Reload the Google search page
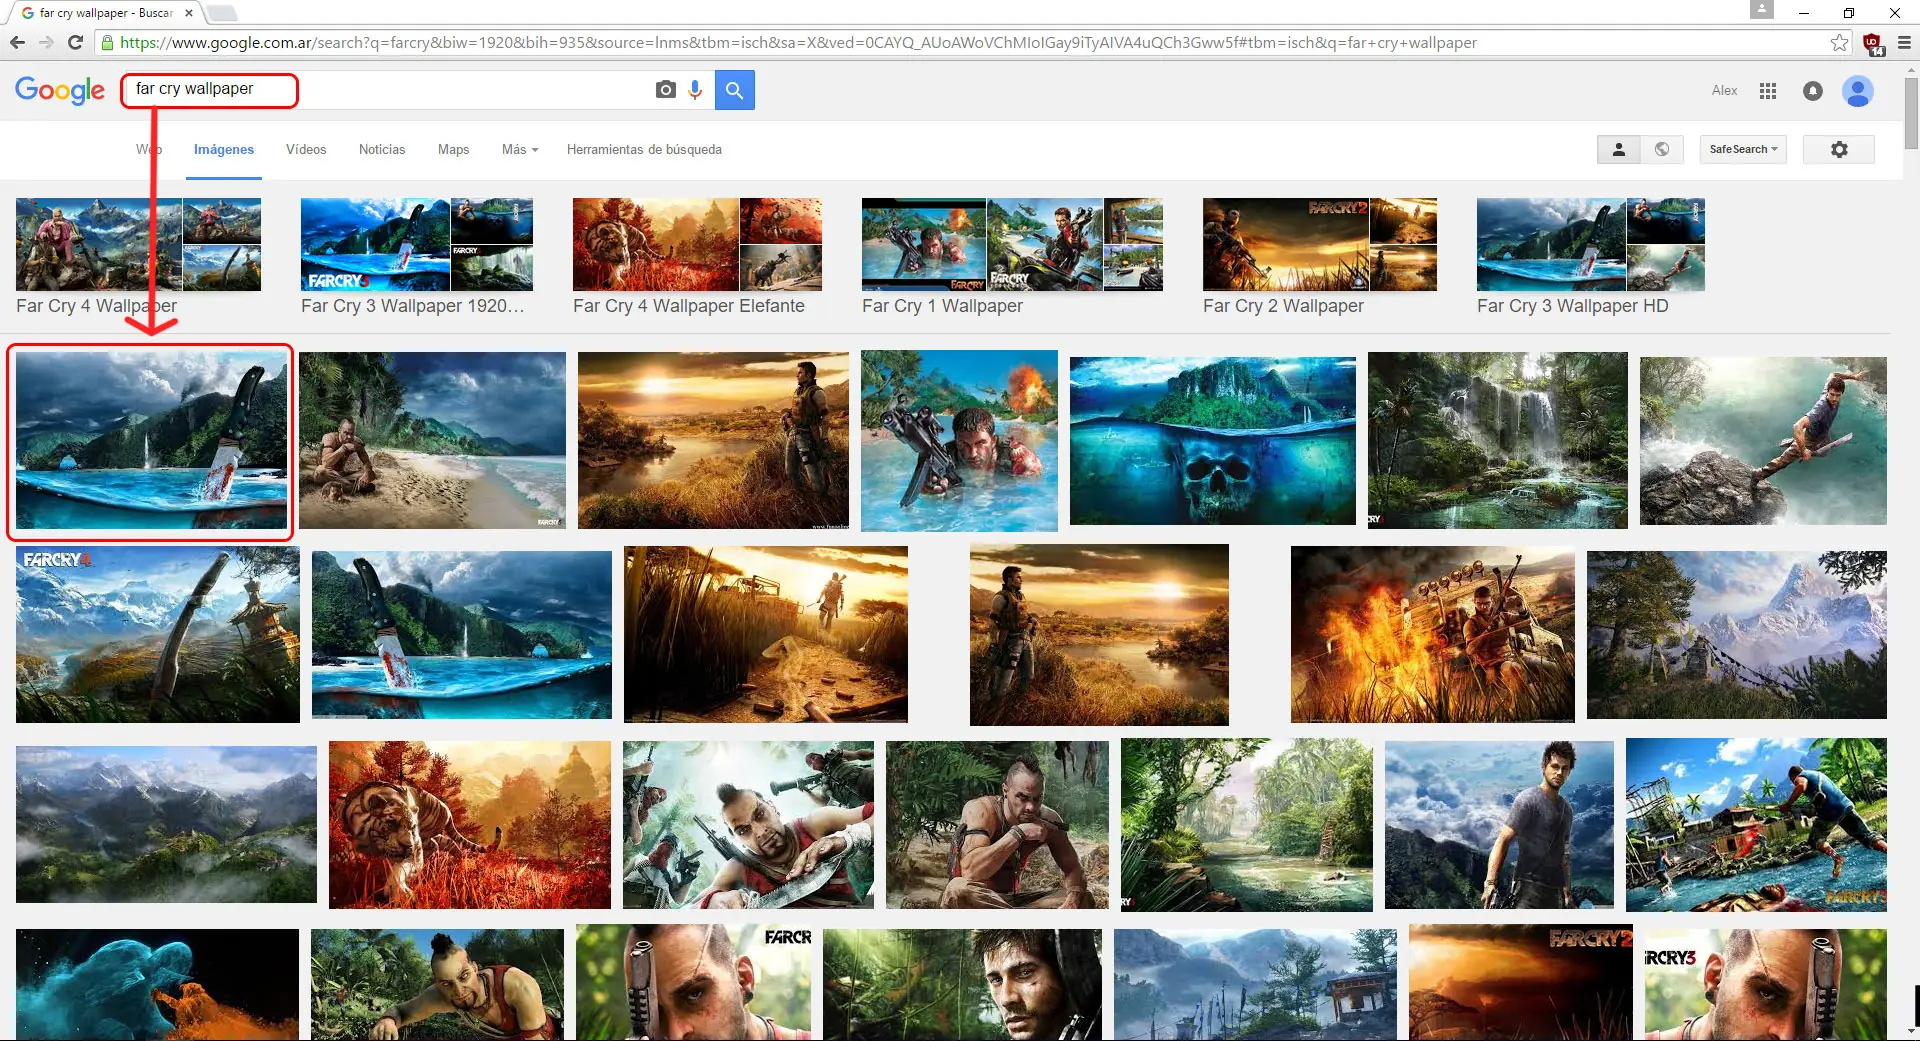 [x=75, y=42]
